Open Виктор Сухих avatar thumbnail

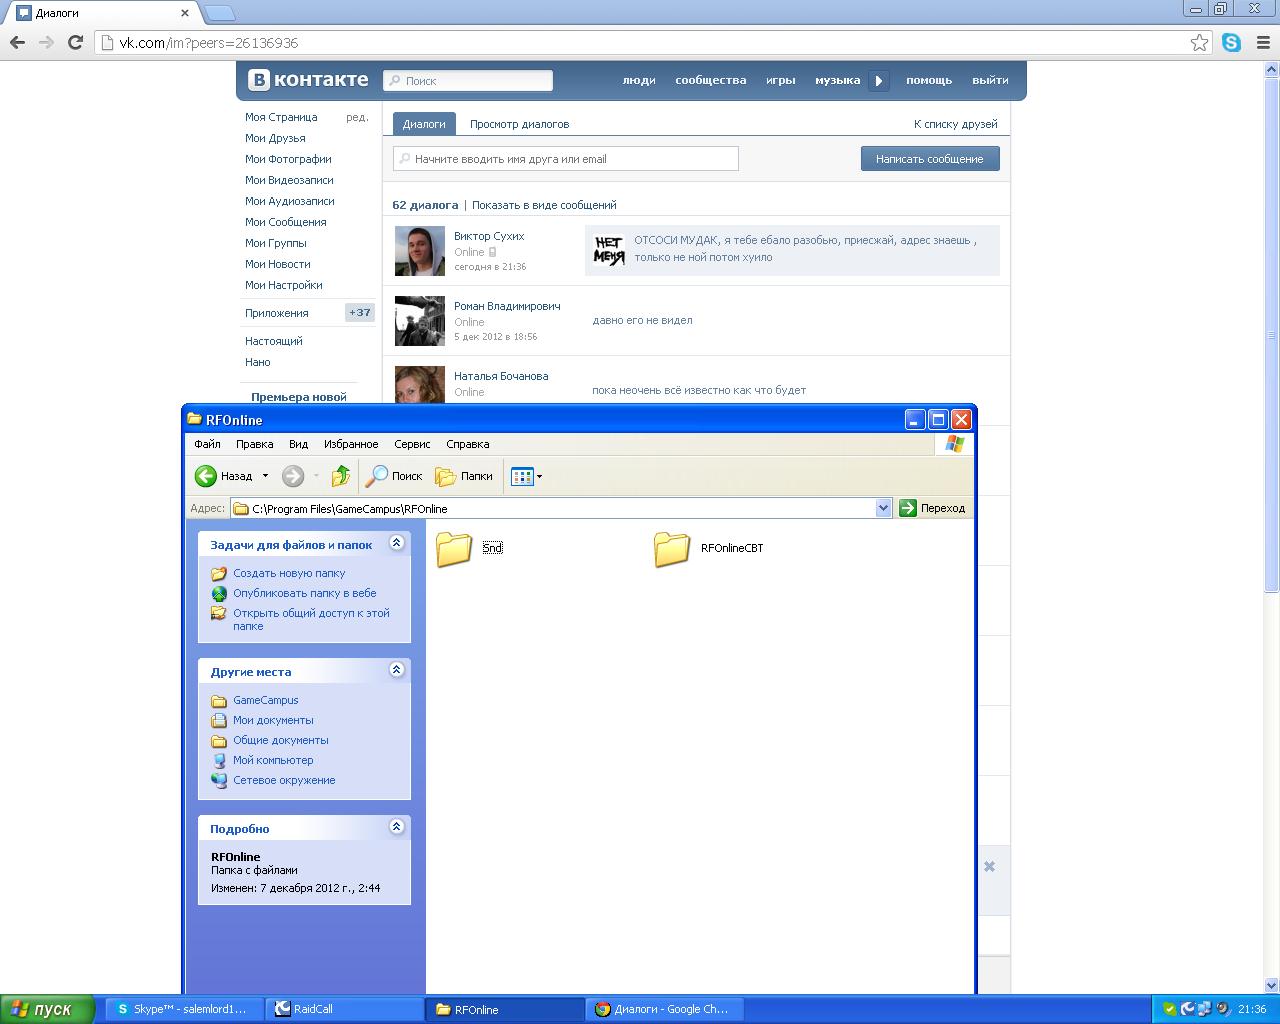[x=420, y=251]
